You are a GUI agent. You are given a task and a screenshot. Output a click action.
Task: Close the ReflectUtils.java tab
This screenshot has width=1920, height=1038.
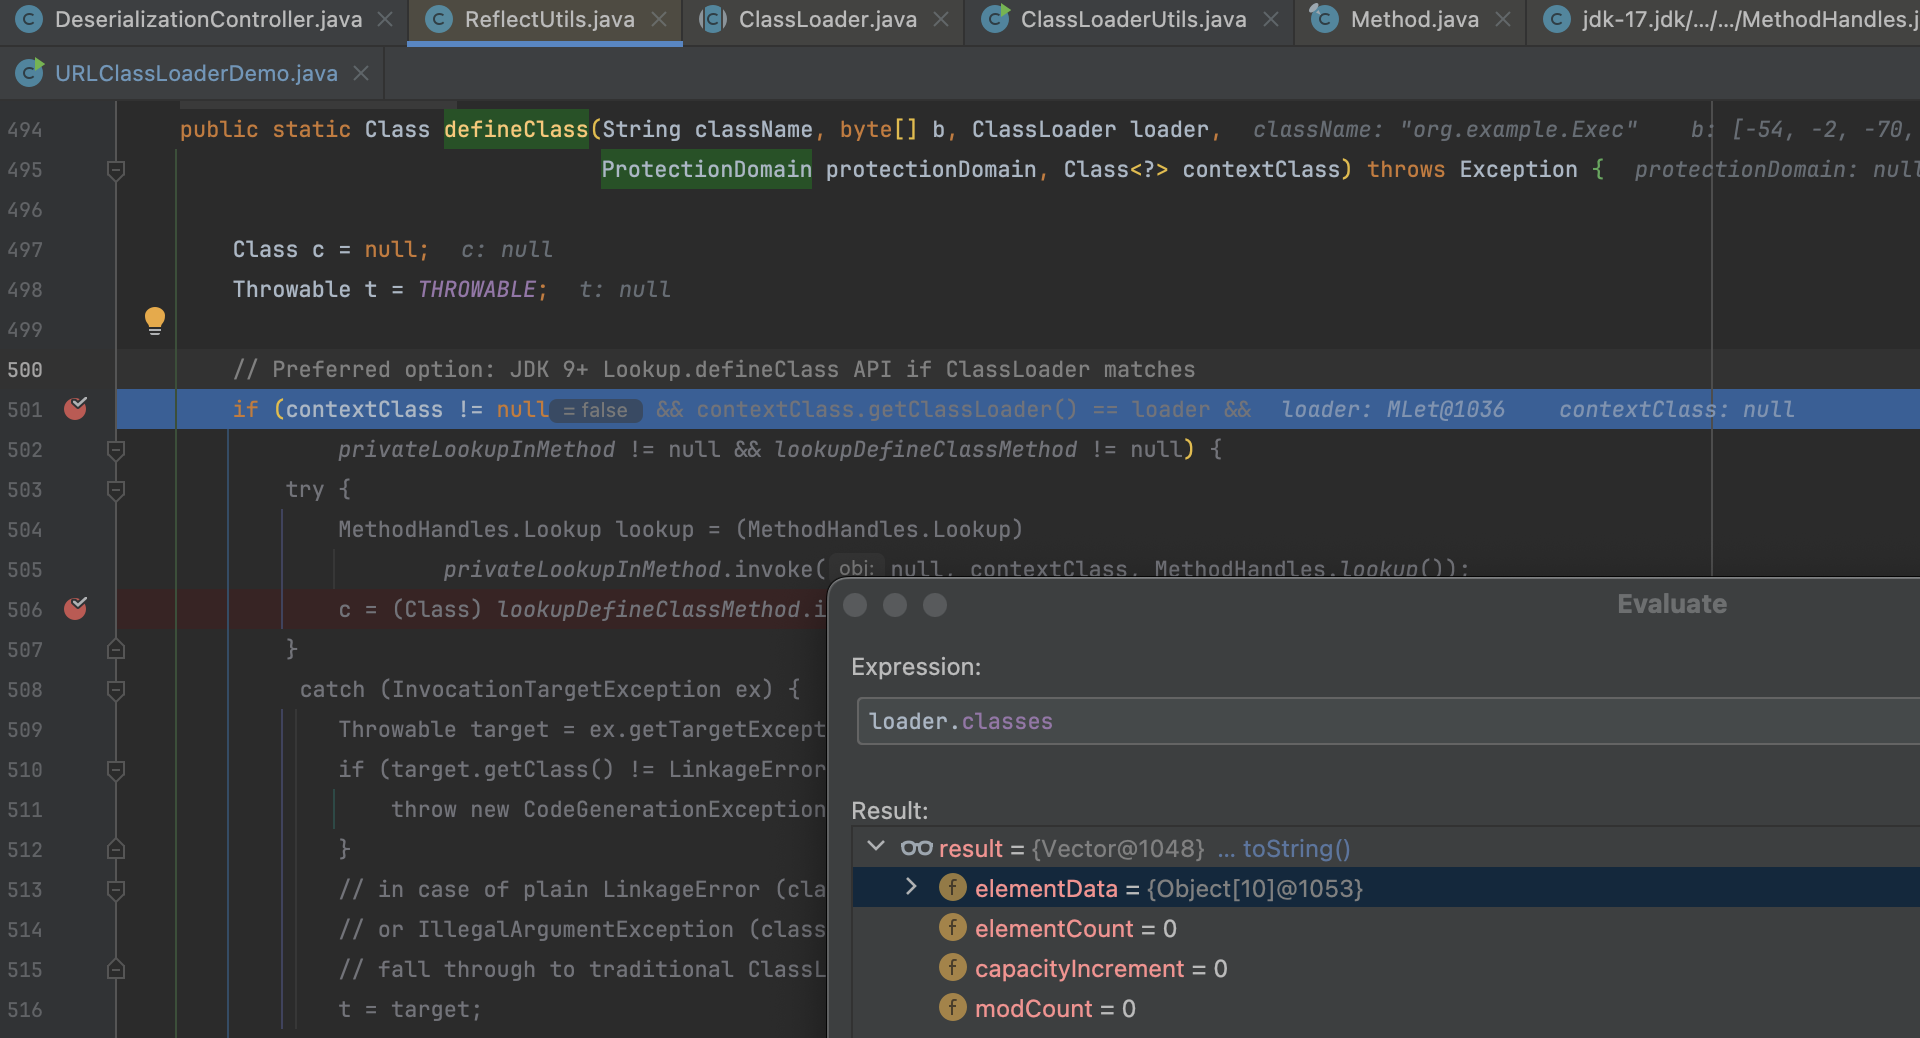pyautogui.click(x=659, y=20)
